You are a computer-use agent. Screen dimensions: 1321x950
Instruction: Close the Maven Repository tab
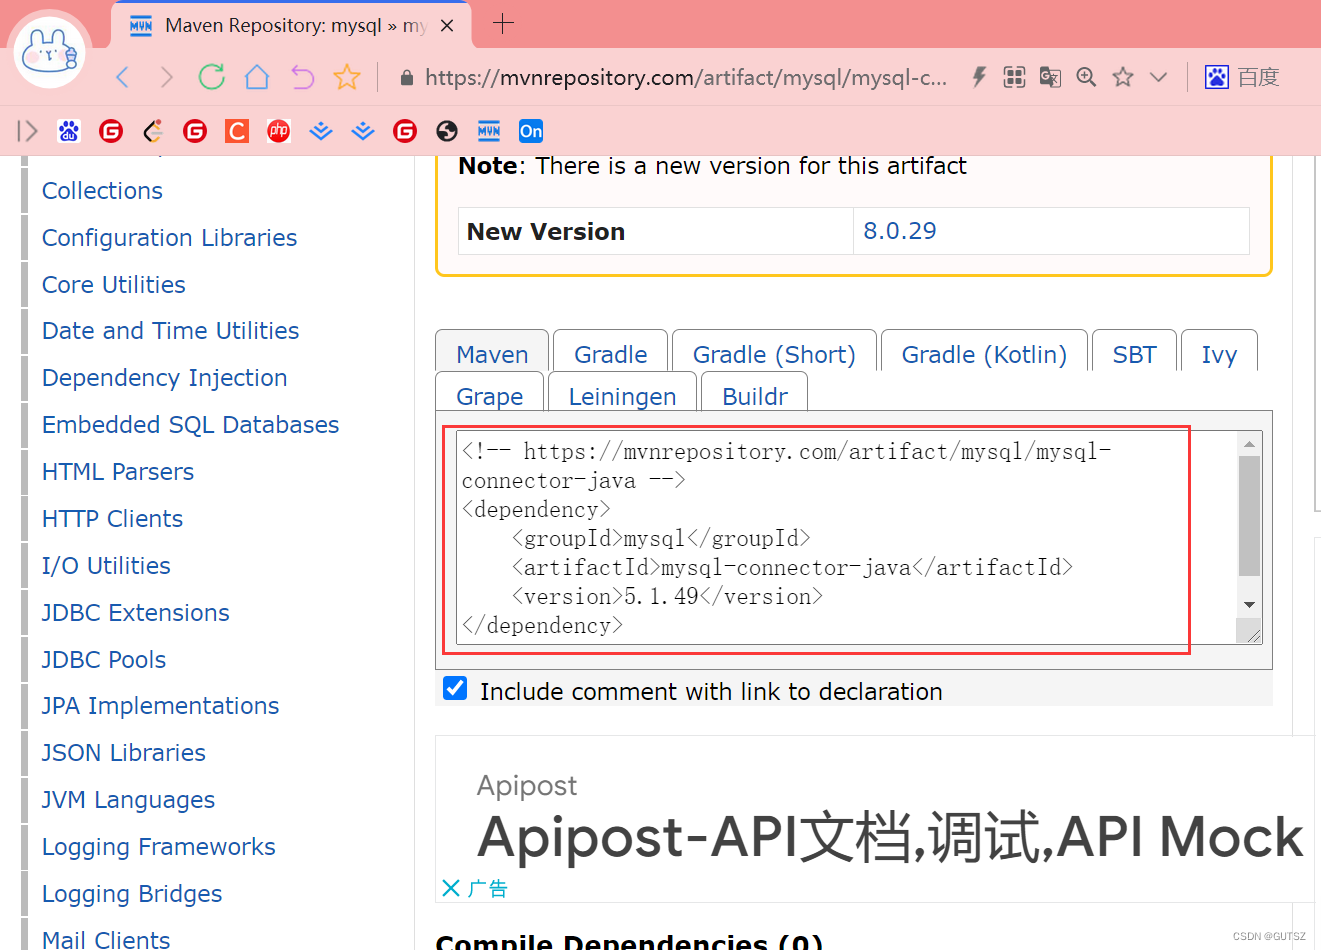click(447, 26)
